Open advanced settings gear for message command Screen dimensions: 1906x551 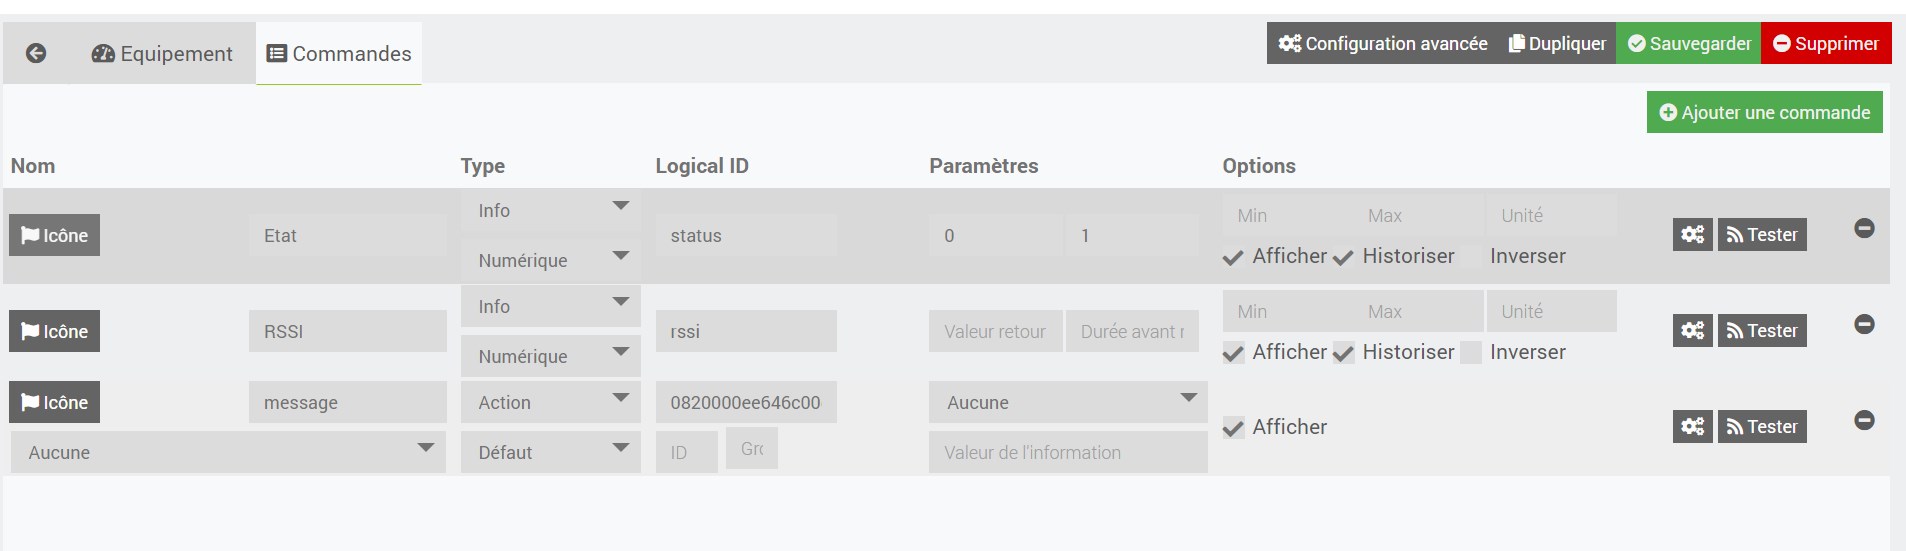1692,426
